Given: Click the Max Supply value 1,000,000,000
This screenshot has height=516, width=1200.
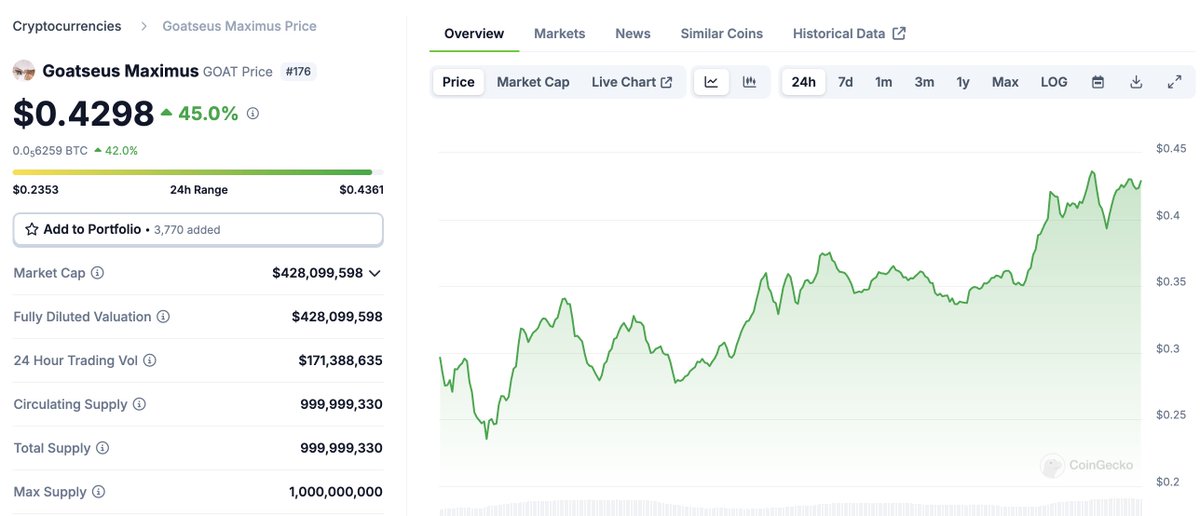Looking at the screenshot, I should pyautogui.click(x=336, y=492).
